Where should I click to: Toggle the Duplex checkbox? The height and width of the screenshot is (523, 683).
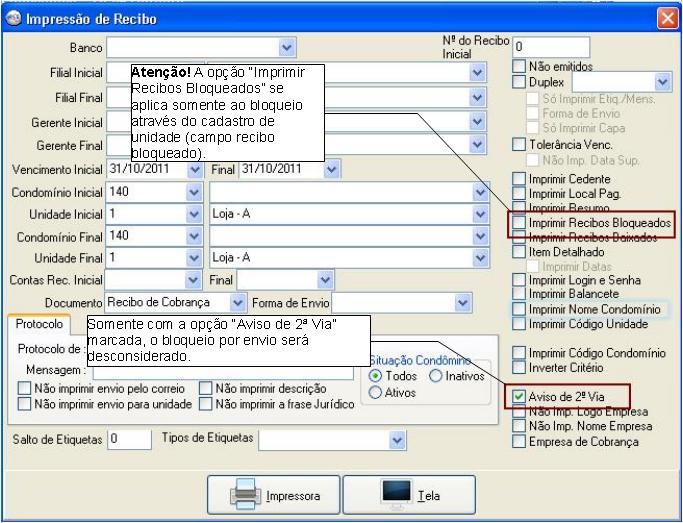(519, 81)
